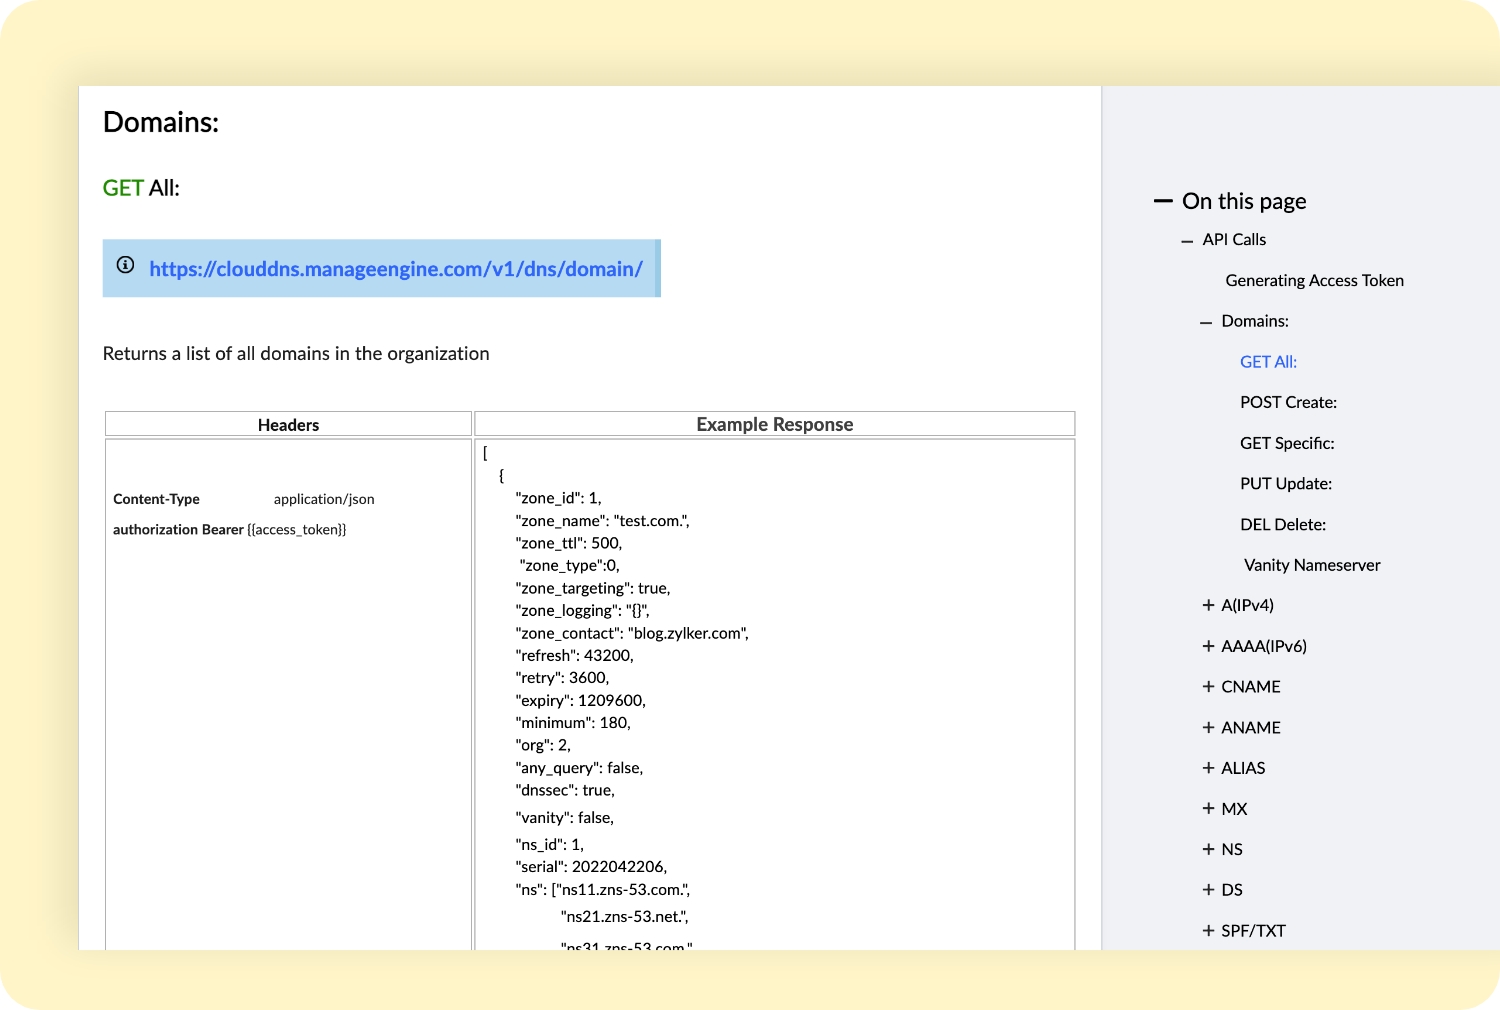This screenshot has height=1010, width=1500.
Task: Jump to Generating Access Token section
Action: [x=1314, y=281]
